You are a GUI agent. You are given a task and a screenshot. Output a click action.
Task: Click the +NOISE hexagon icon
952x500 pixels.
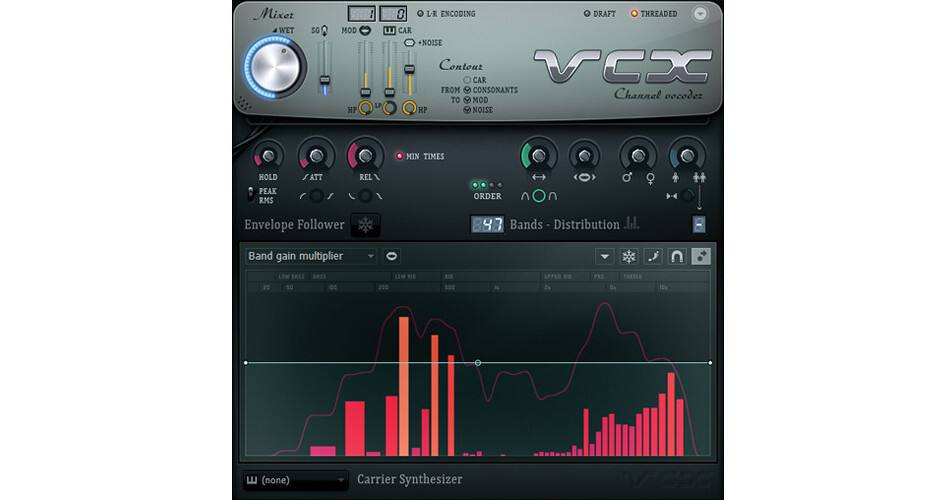409,42
